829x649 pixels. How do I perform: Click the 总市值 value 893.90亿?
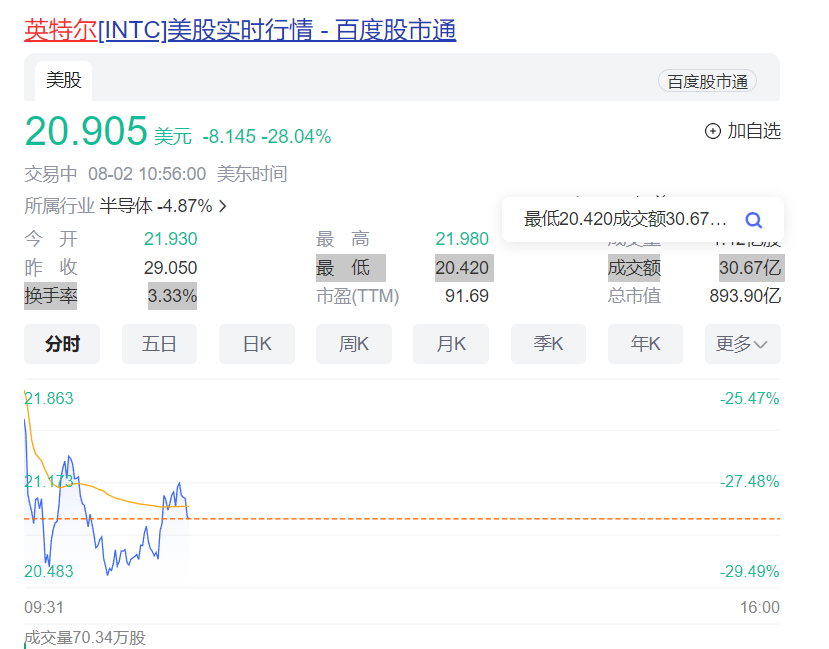coord(745,295)
